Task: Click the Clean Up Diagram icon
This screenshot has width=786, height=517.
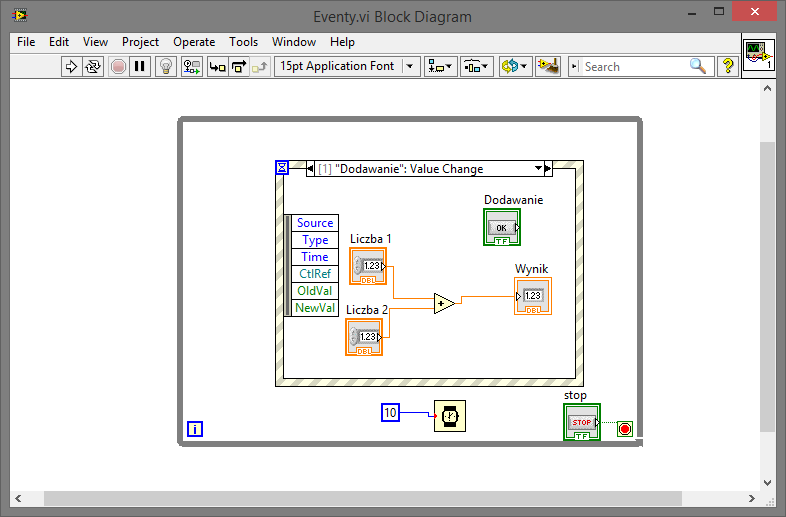Action: pos(547,67)
